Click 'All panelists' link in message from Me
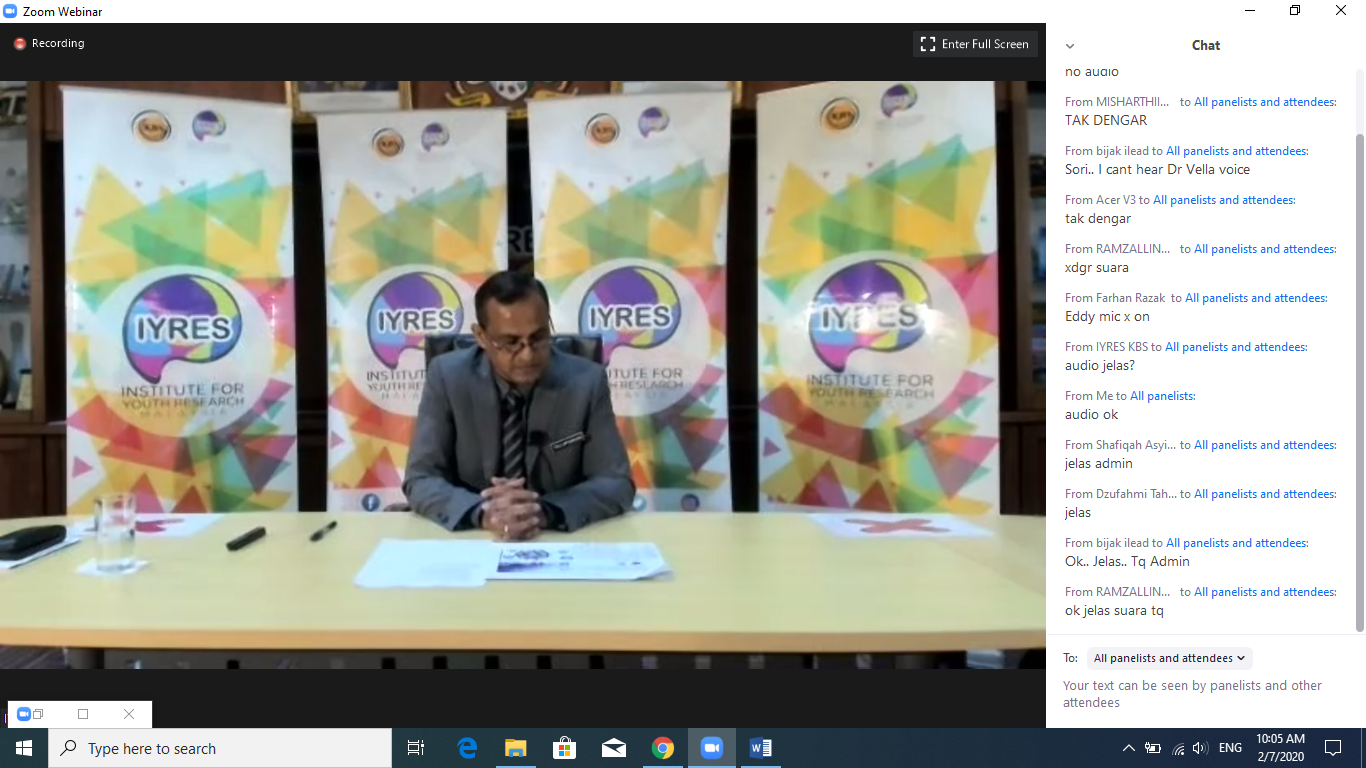 (x=1162, y=396)
